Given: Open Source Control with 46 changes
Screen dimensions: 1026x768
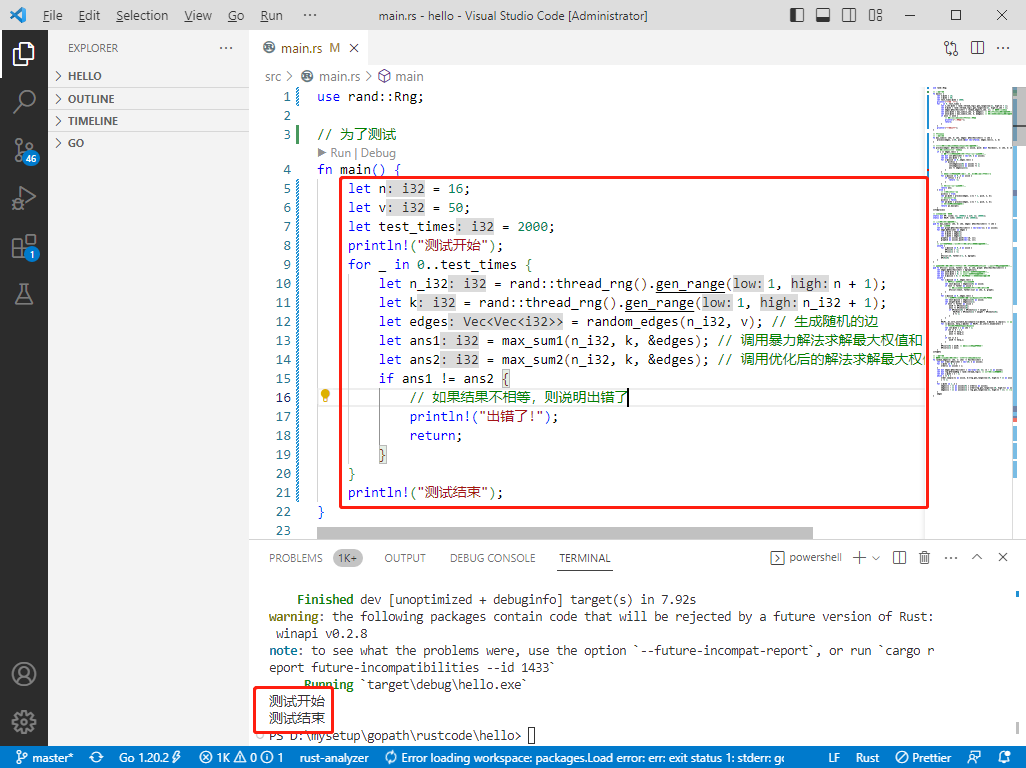Looking at the screenshot, I should click(x=24, y=150).
